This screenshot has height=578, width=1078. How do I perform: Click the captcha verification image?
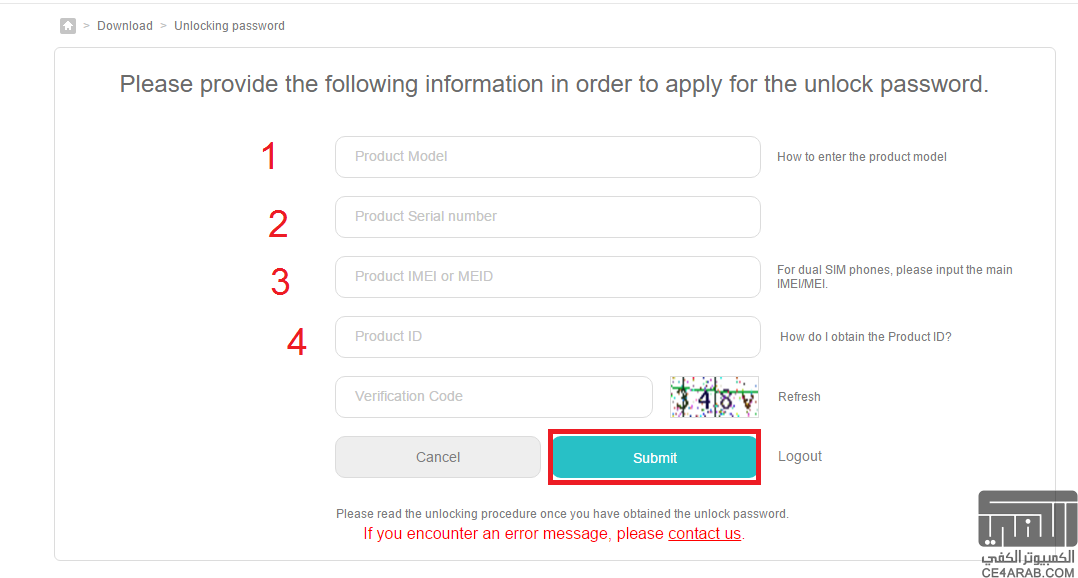tap(714, 397)
